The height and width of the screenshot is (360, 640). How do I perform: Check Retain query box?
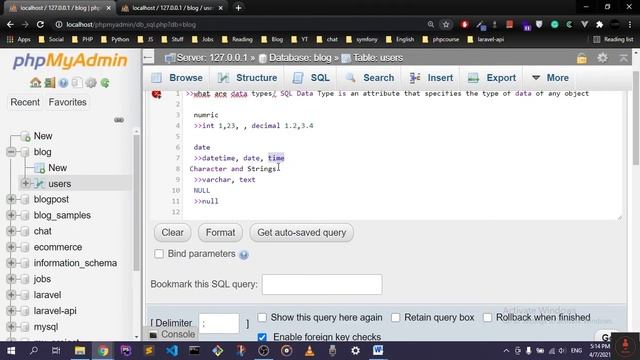(396, 317)
